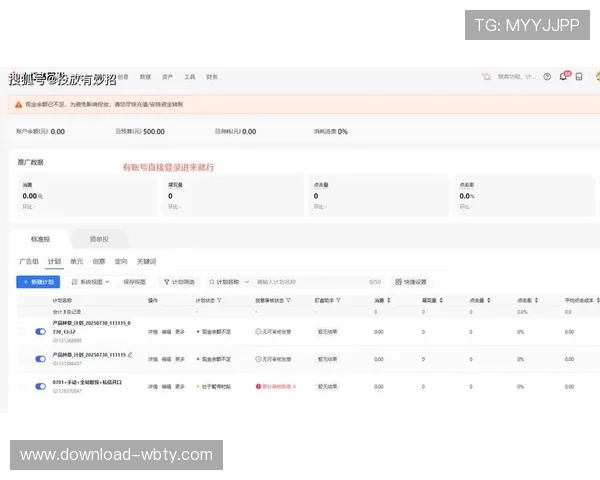Screen dimensions: 600x480
Task: Open 详情 for plan 0730_13:32
Action: 153,332
